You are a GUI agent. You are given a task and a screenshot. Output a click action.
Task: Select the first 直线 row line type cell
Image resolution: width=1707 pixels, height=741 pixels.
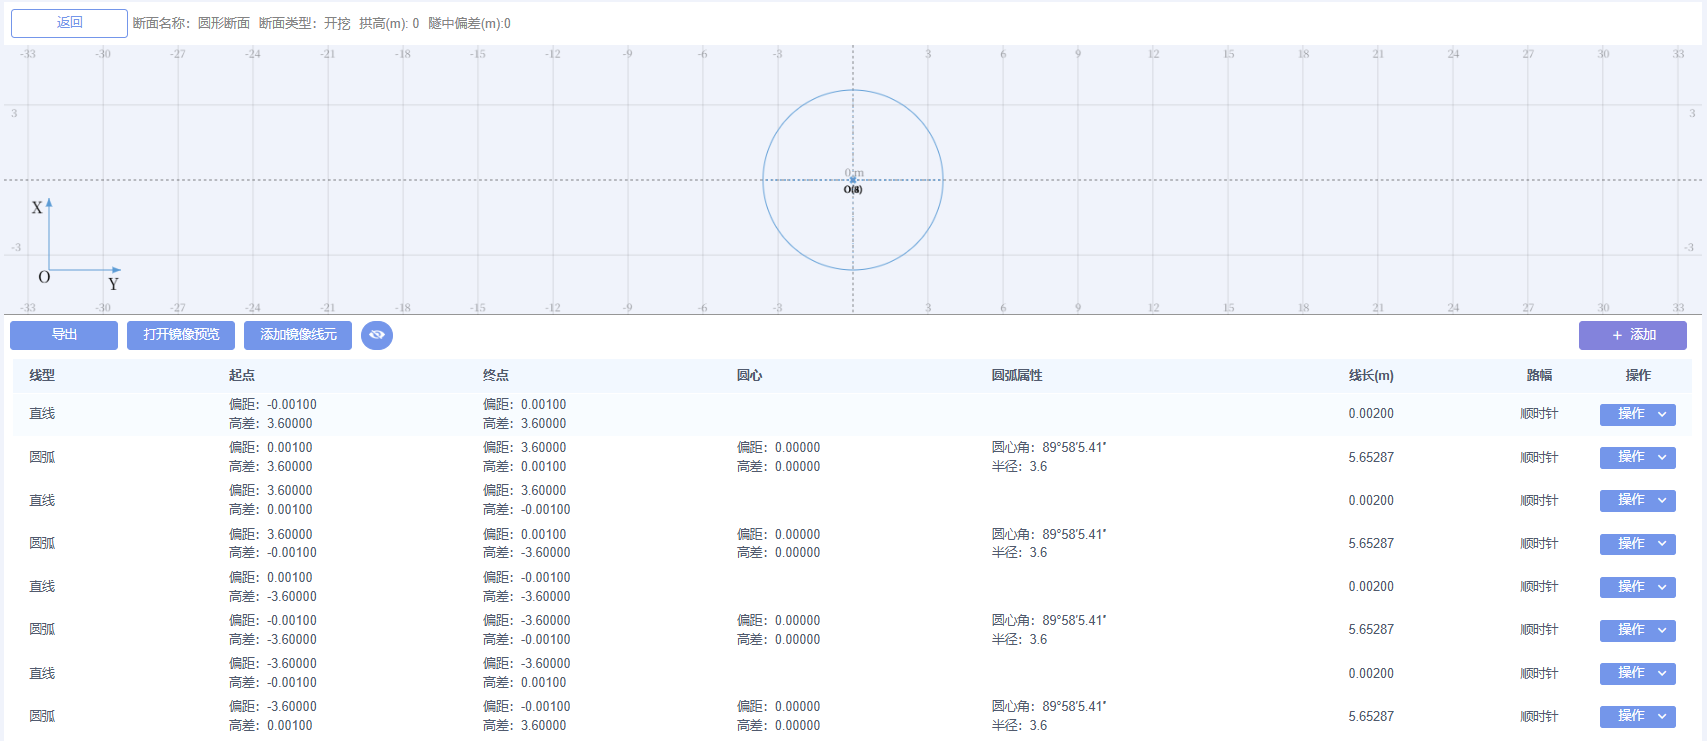coord(42,414)
